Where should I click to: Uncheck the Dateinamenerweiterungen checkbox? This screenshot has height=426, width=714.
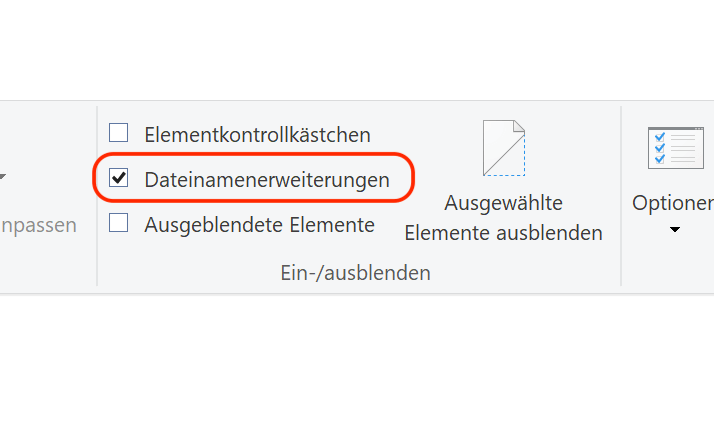118,178
